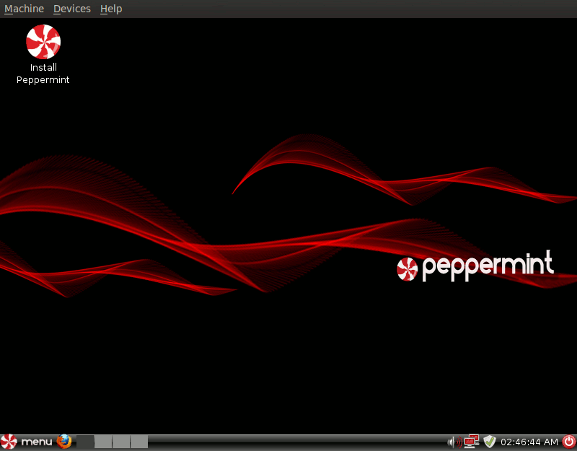Switch to the fourth workspace in the pager

(139, 441)
